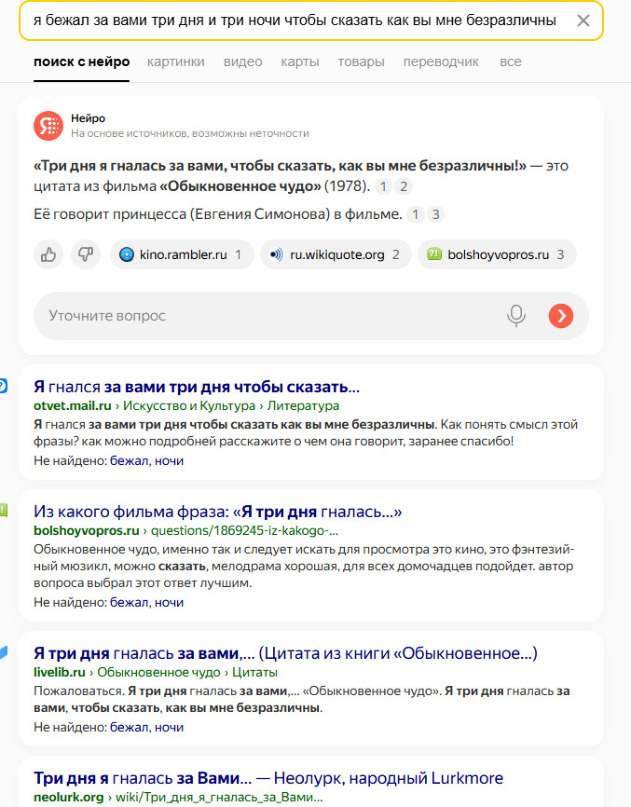Click the neolurk.org domain link

68,797
